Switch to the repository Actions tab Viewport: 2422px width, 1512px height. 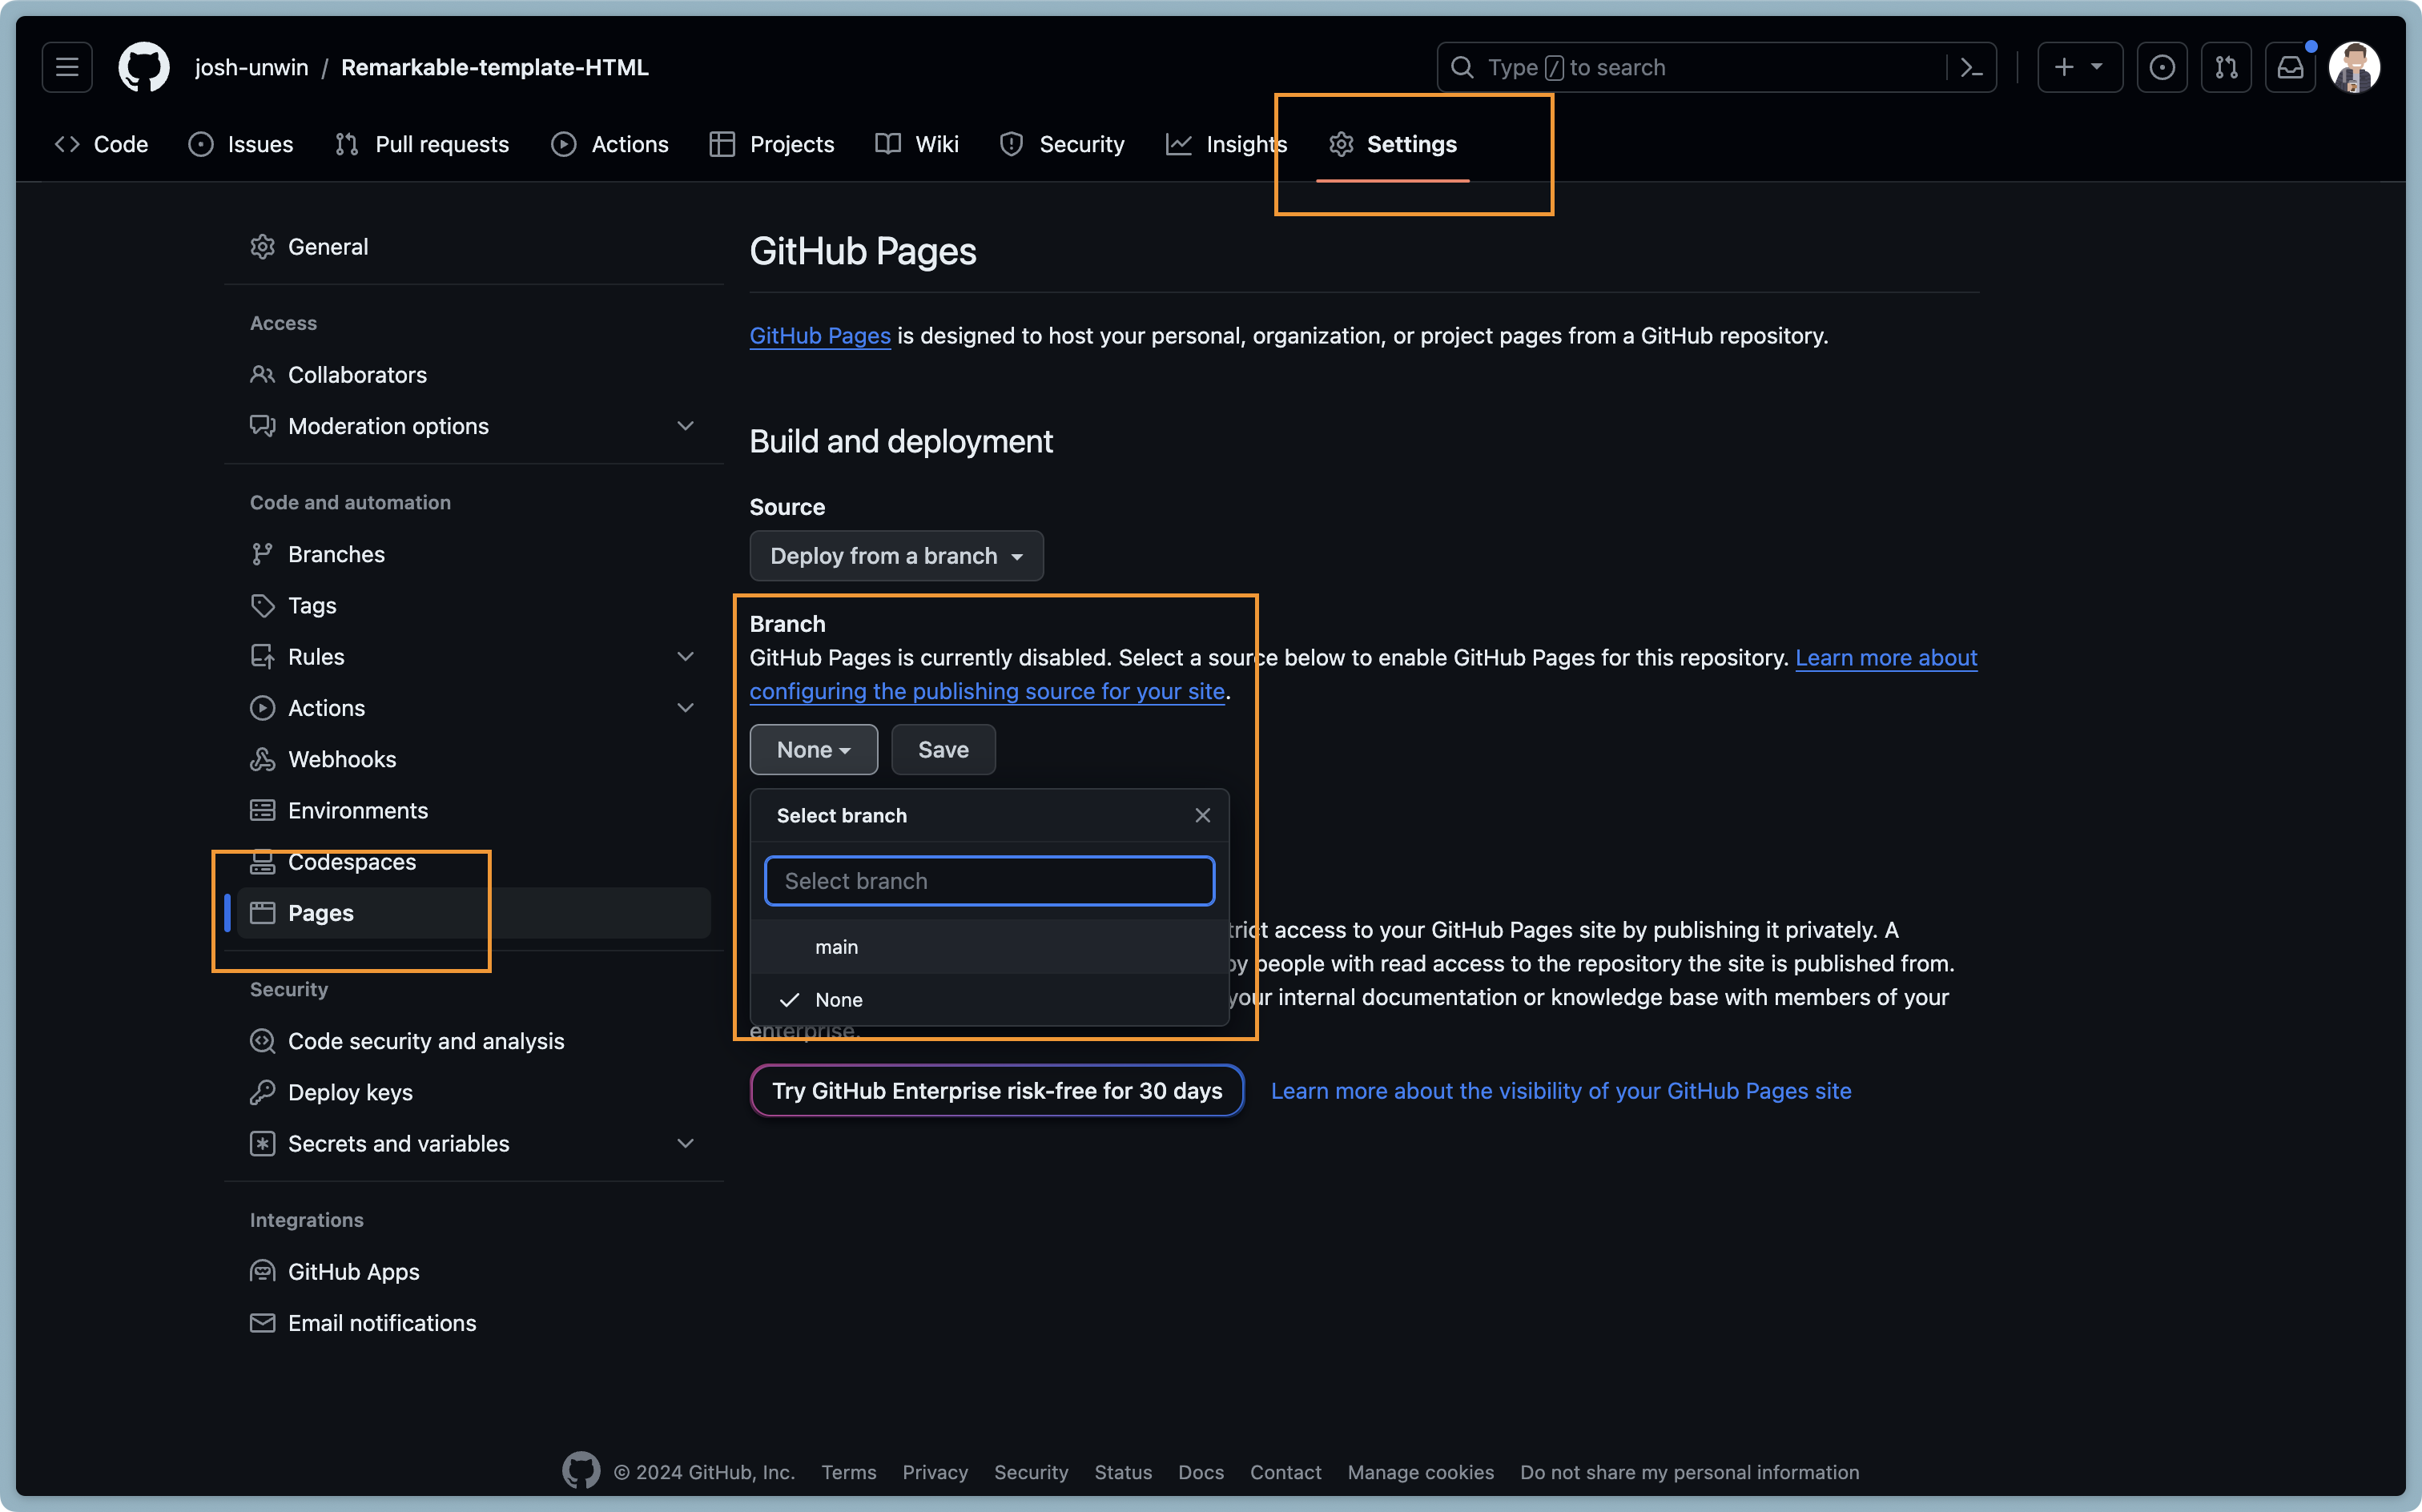610,144
